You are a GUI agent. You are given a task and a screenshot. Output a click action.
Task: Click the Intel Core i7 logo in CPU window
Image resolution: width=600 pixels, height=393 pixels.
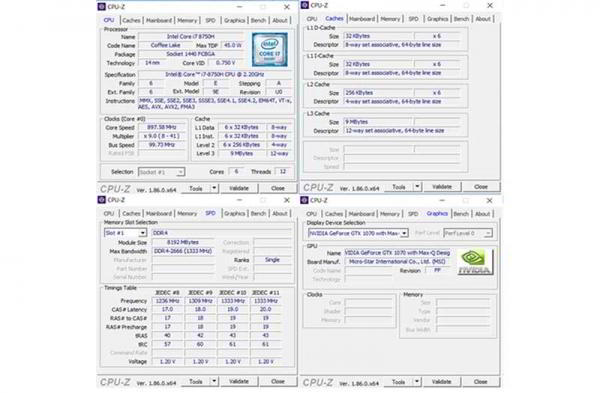click(269, 50)
